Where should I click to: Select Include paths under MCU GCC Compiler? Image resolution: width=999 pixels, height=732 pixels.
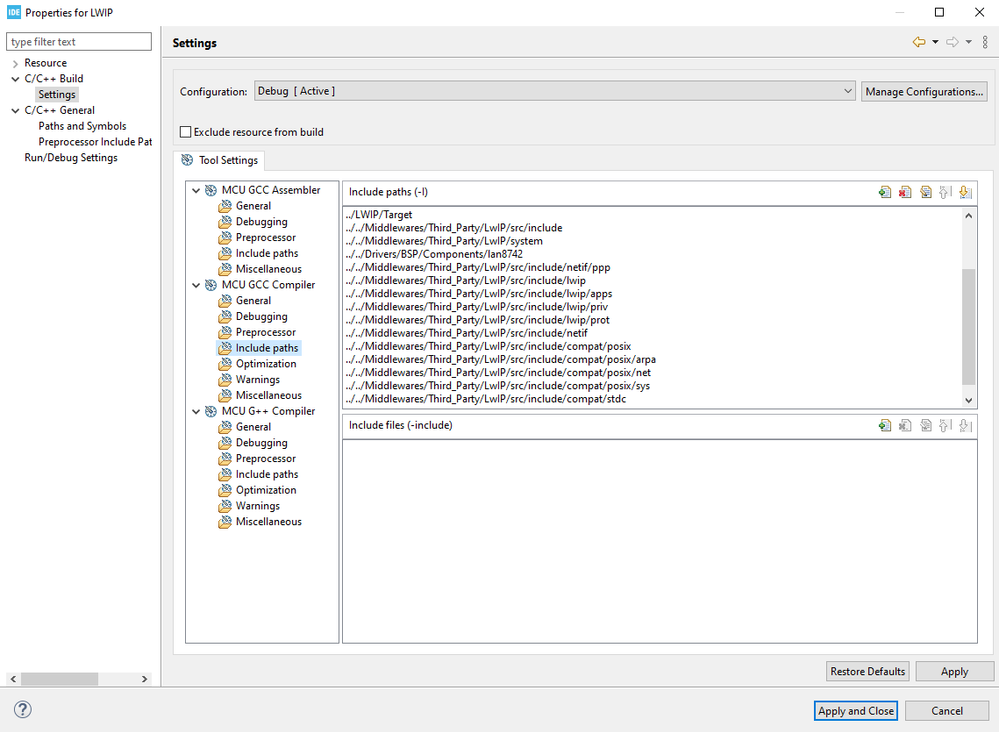[267, 348]
